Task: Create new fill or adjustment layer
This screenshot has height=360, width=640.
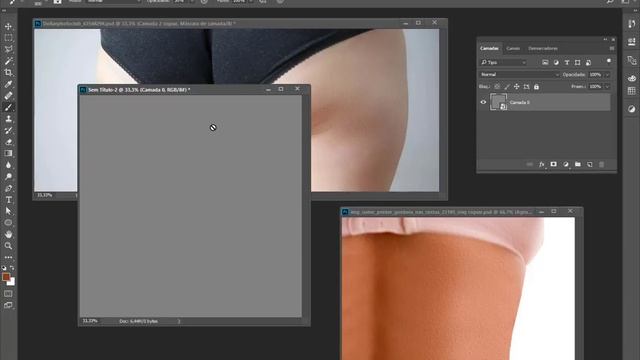Action: [566, 164]
